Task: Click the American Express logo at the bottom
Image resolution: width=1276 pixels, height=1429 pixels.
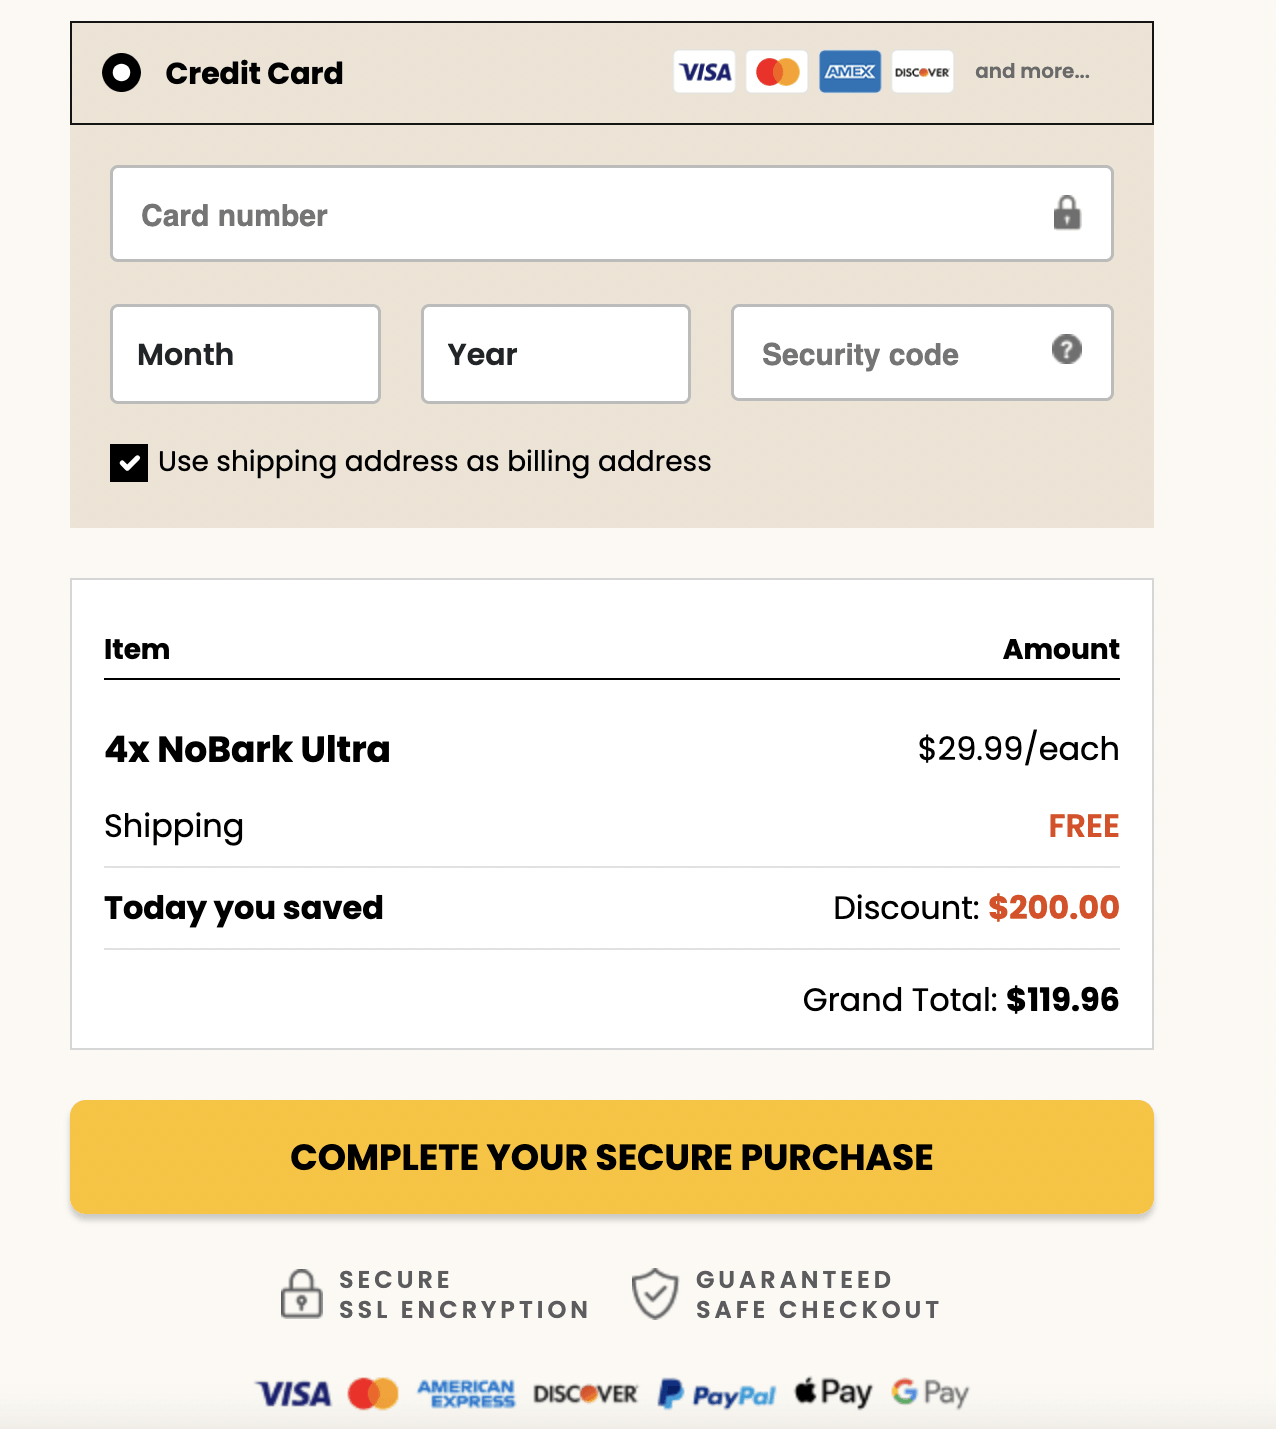Action: coord(466,1392)
